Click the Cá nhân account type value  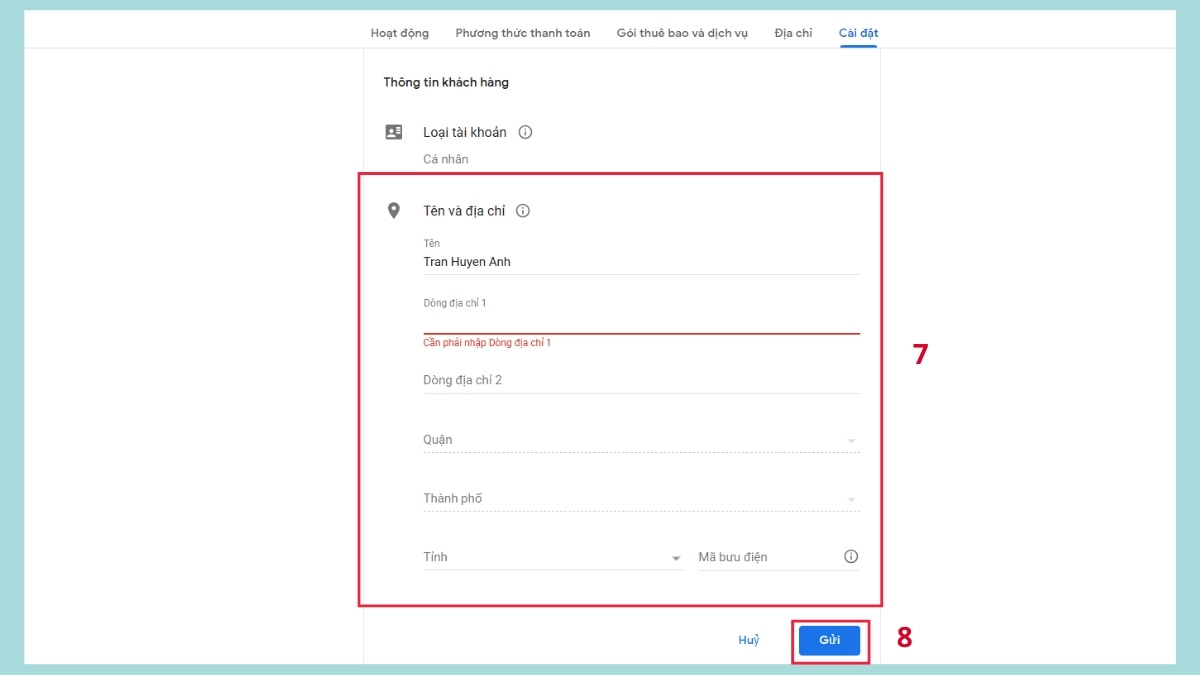(446, 159)
